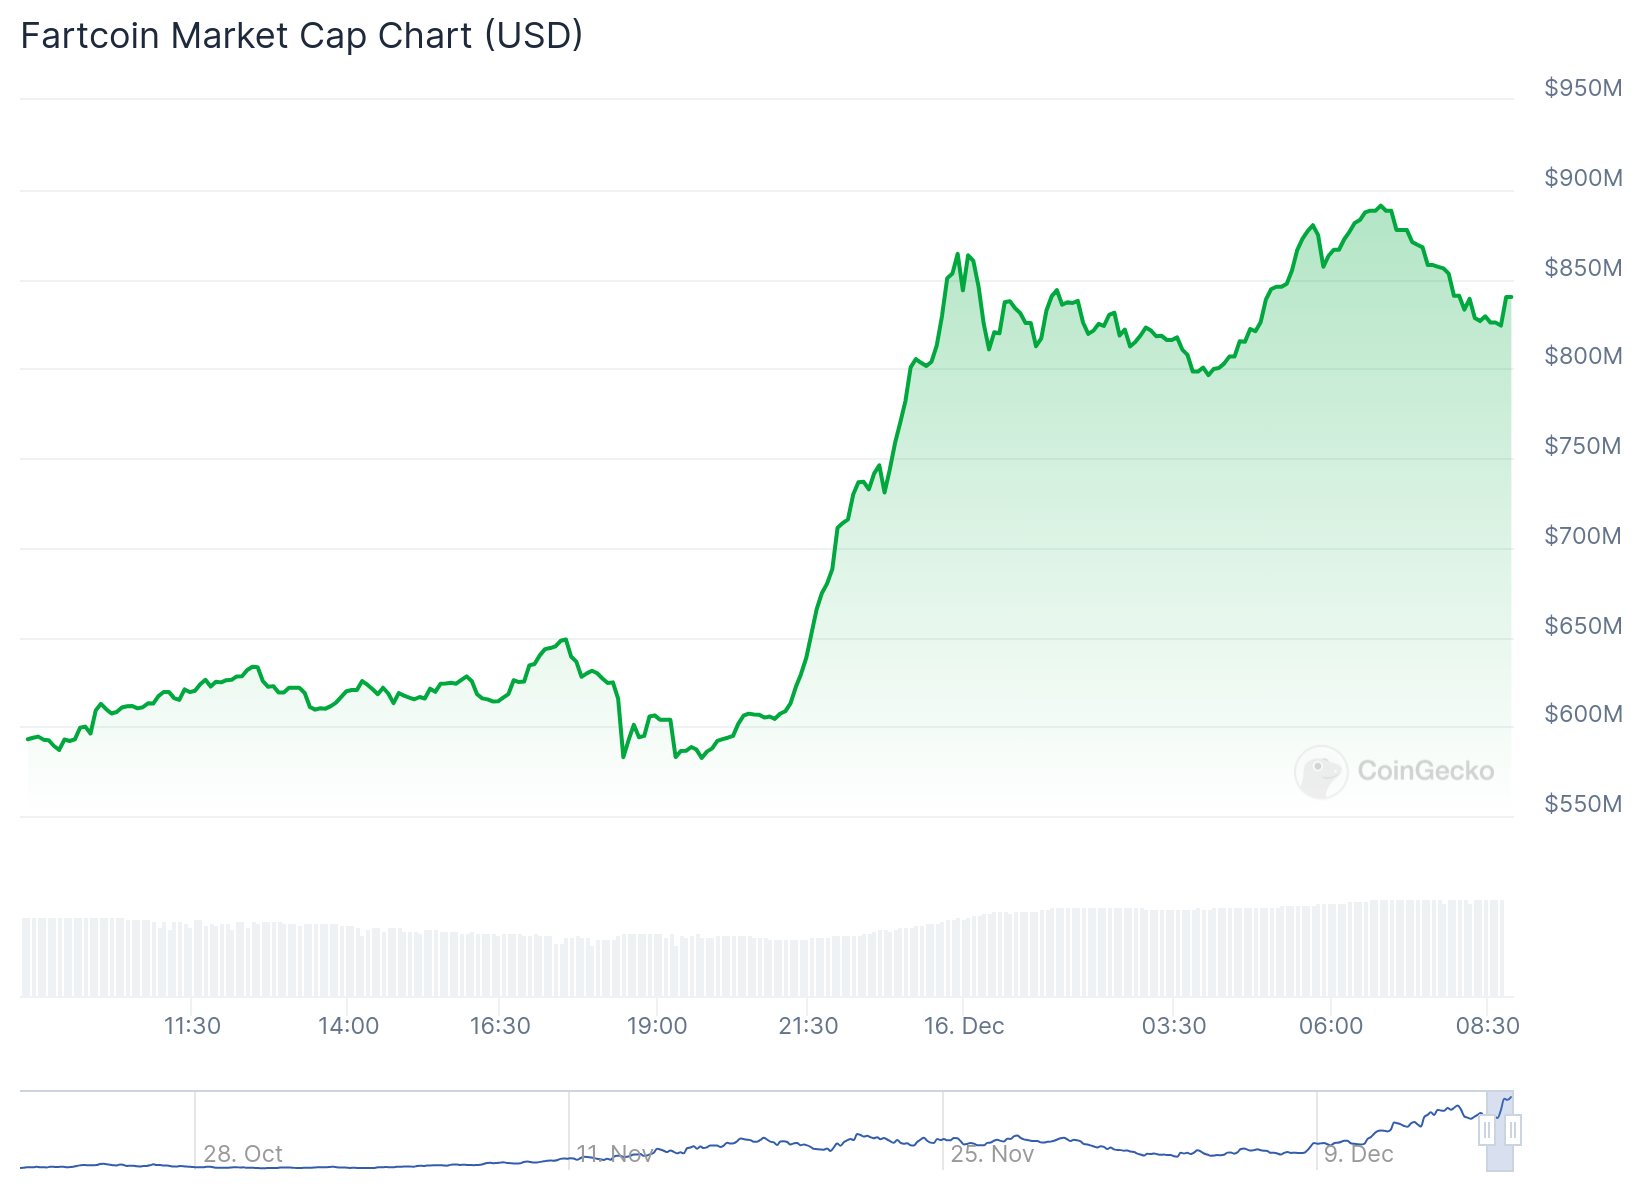This screenshot has width=1644, height=1200.
Task: Click the CoinGecko watermark text
Action: coord(1425,771)
